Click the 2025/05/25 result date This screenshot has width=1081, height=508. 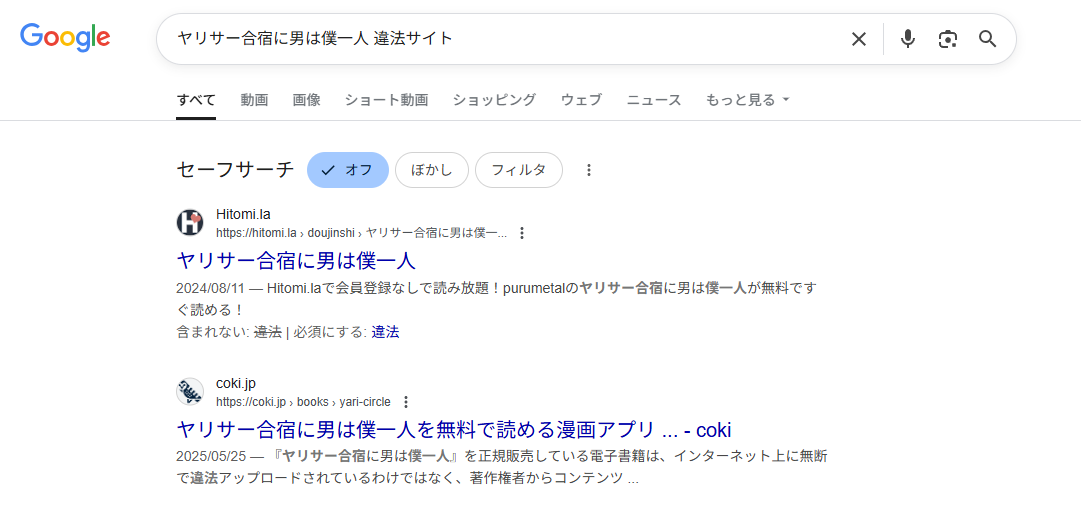tap(211, 457)
